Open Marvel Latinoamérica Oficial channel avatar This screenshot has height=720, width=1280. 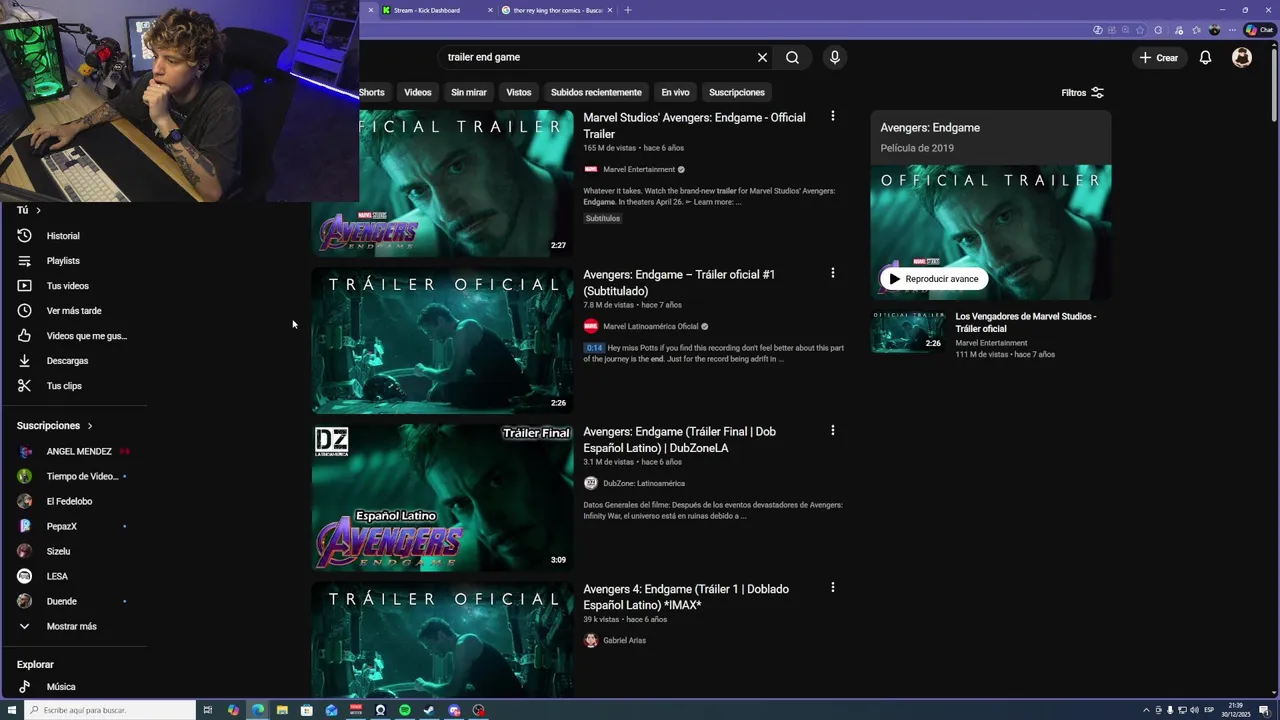point(591,326)
